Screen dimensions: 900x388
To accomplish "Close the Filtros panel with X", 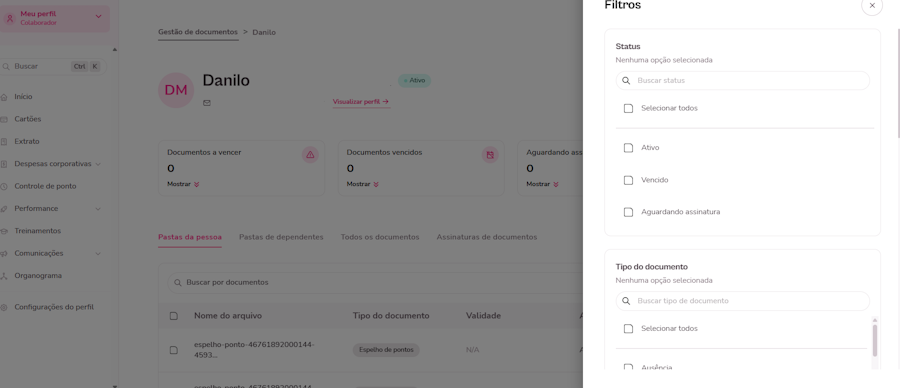I will pos(872,6).
